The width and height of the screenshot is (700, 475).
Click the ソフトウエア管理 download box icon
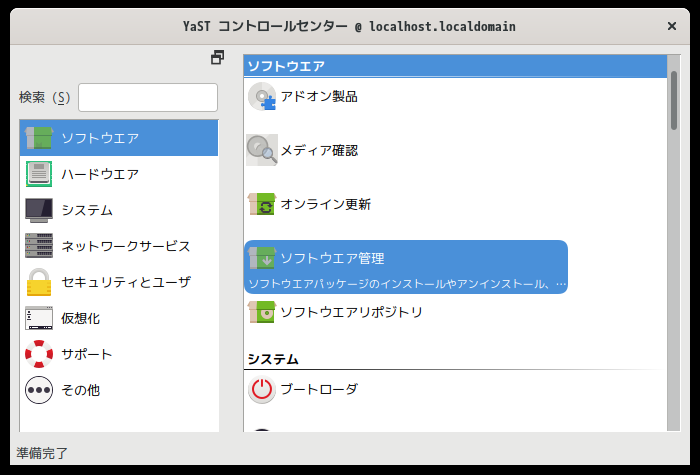point(262,258)
